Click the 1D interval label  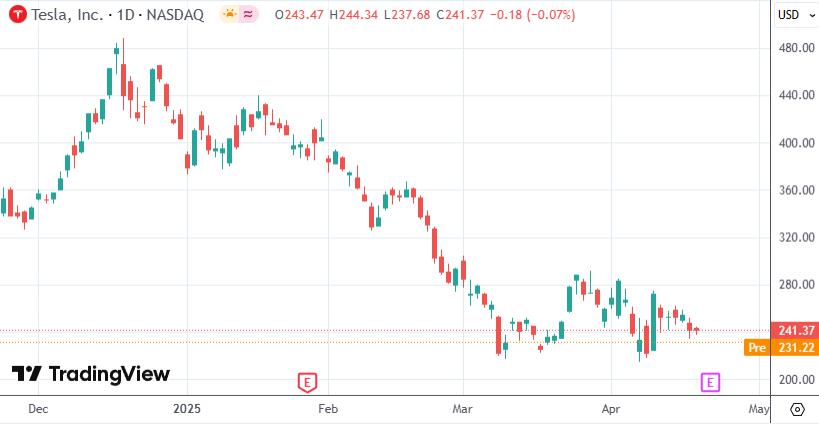coord(125,15)
